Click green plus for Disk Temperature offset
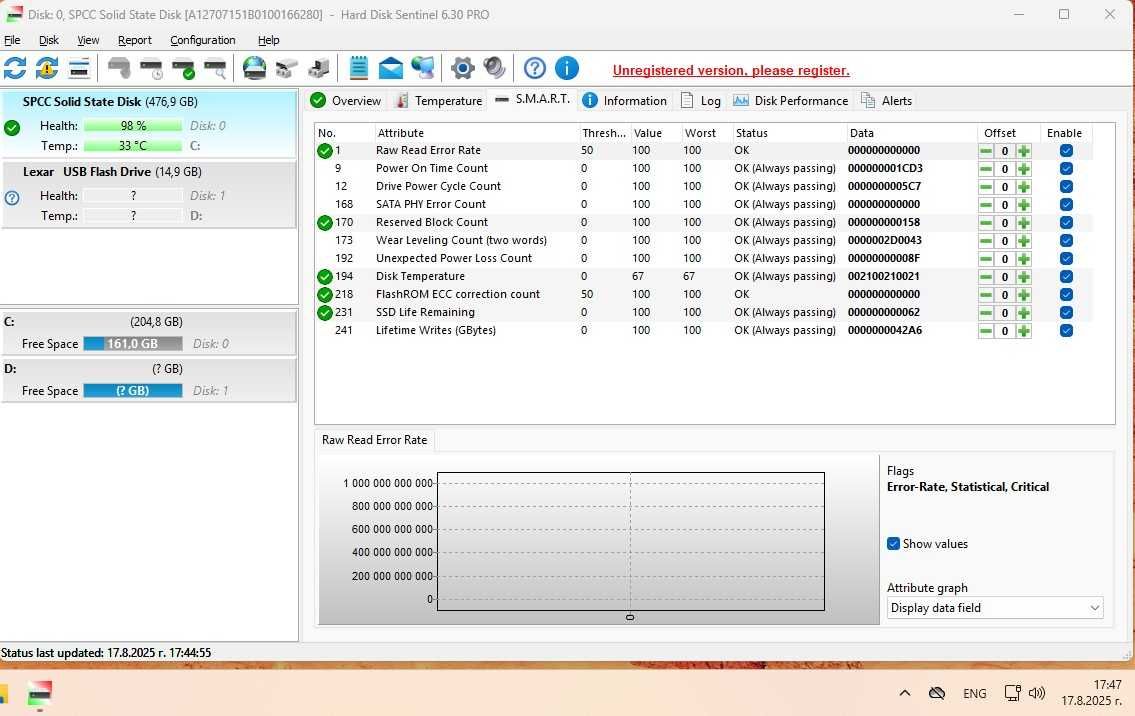 [1024, 277]
